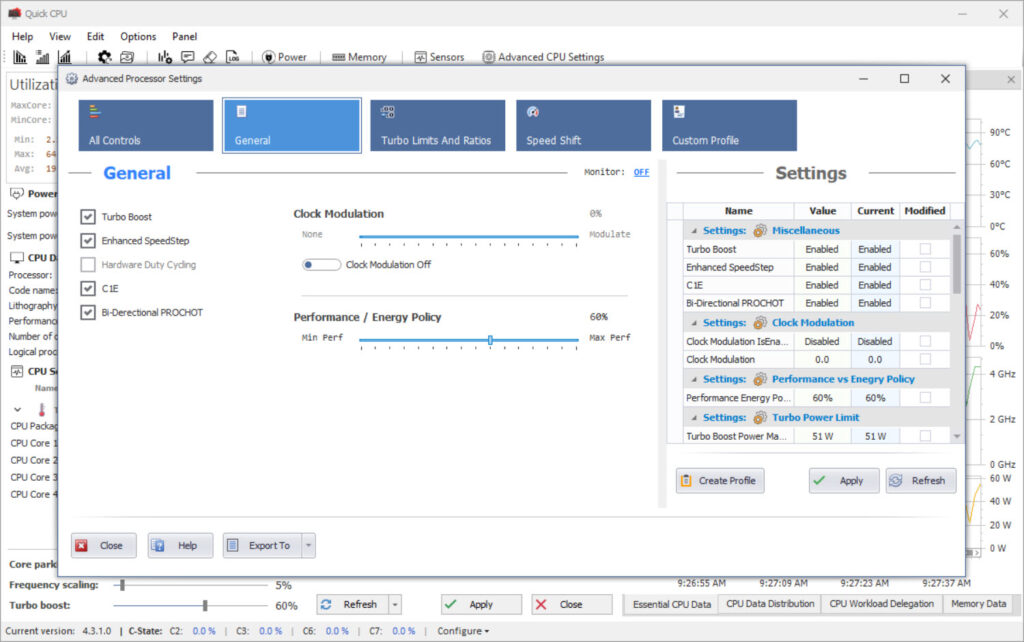Click the Performance / Energy Policy slider handle
The image size is (1024, 642).
[x=490, y=340]
